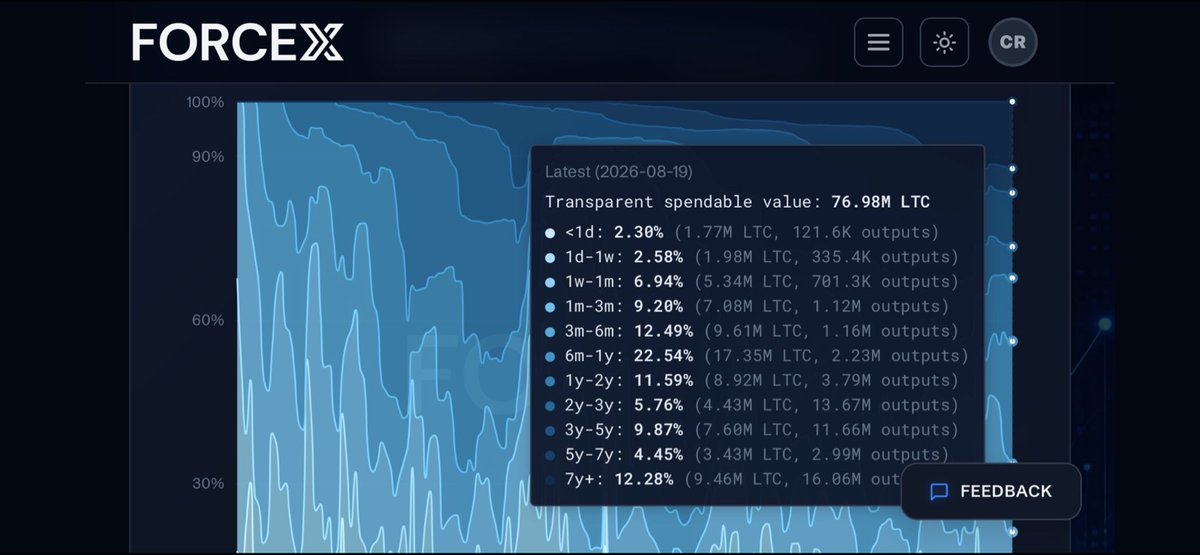Click the 3y-5y legend color dot

550,431
